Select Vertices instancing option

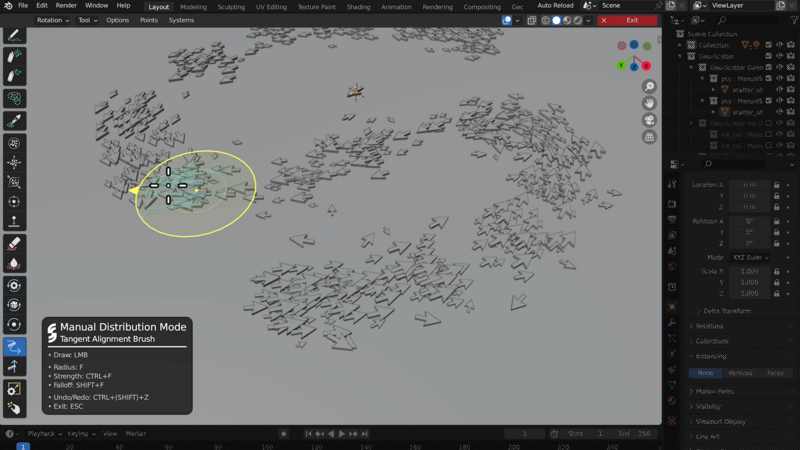click(740, 373)
